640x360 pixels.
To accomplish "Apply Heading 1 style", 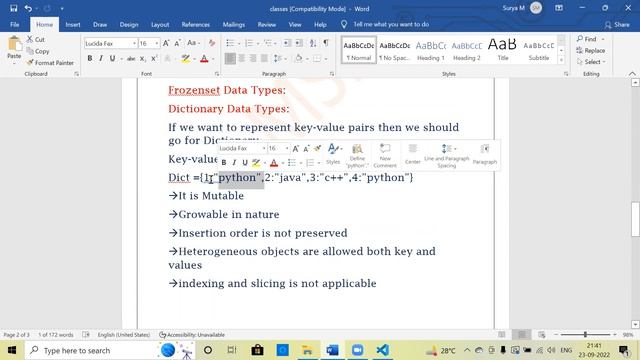I will 431,50.
